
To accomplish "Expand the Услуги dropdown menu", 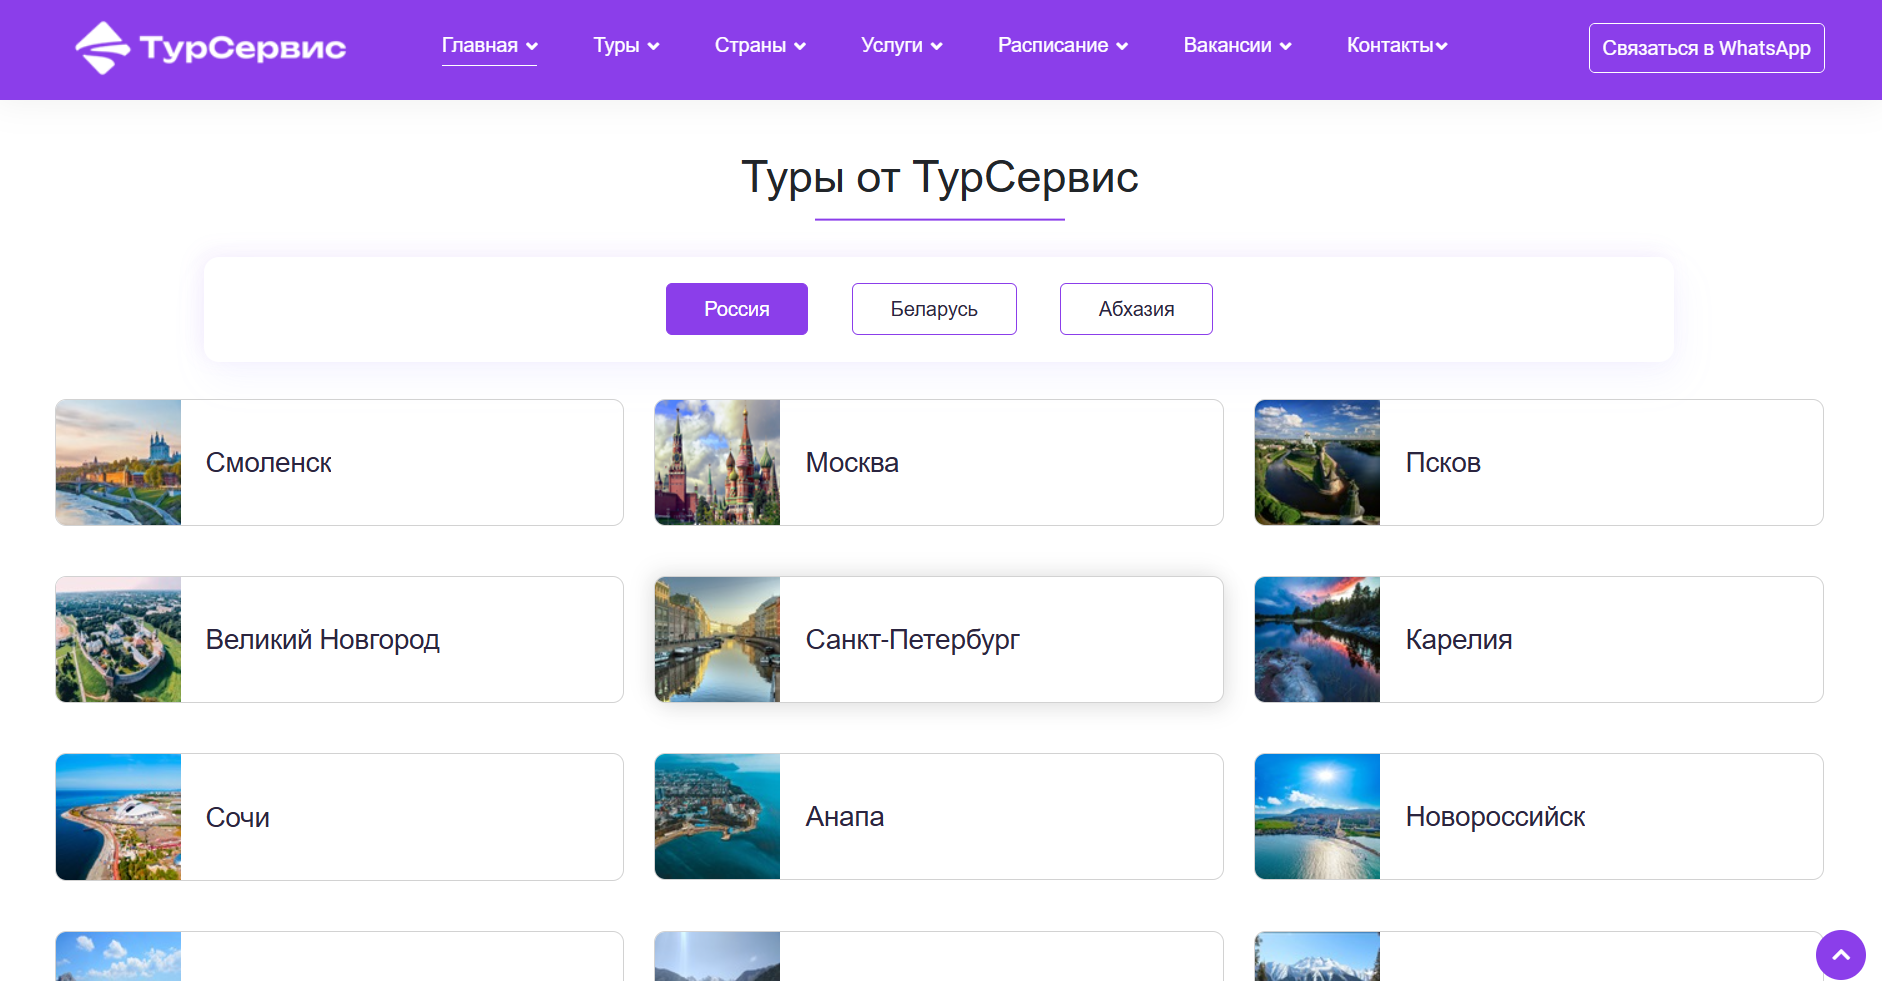I will coord(902,46).
